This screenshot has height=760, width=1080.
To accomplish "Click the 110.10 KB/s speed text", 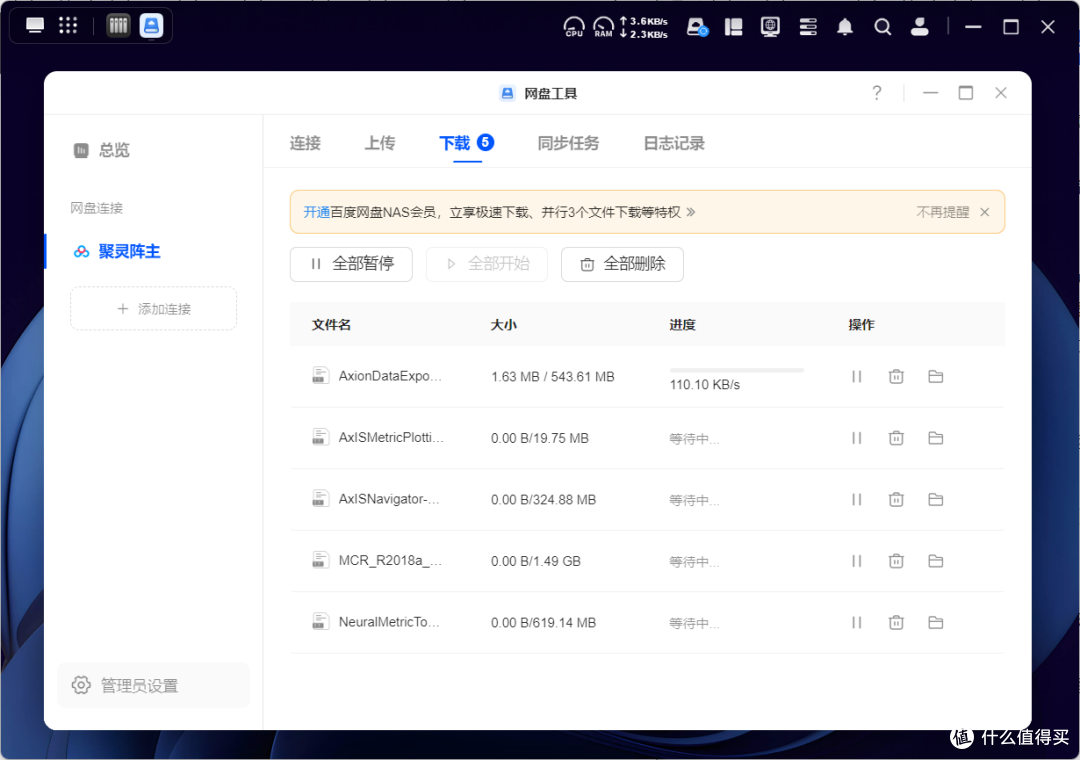I will [705, 384].
